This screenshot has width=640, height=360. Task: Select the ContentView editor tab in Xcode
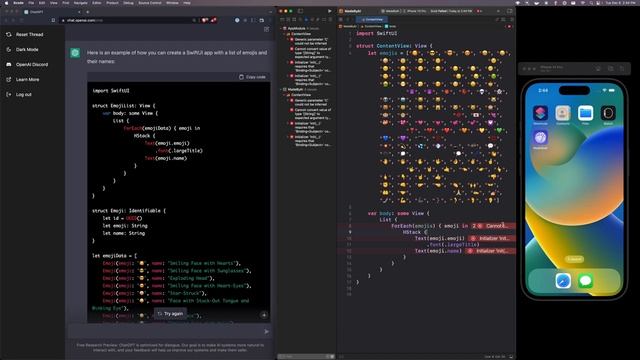372,19
